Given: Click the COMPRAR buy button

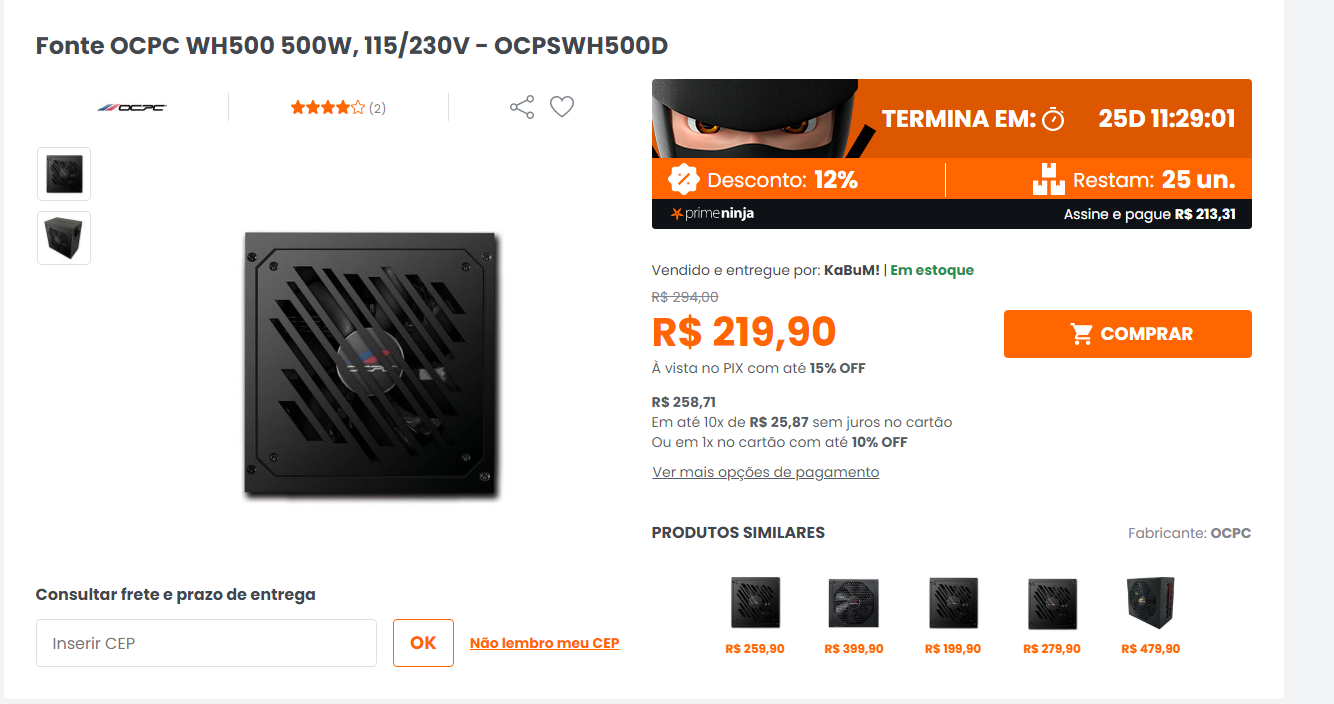Looking at the screenshot, I should coord(1128,334).
